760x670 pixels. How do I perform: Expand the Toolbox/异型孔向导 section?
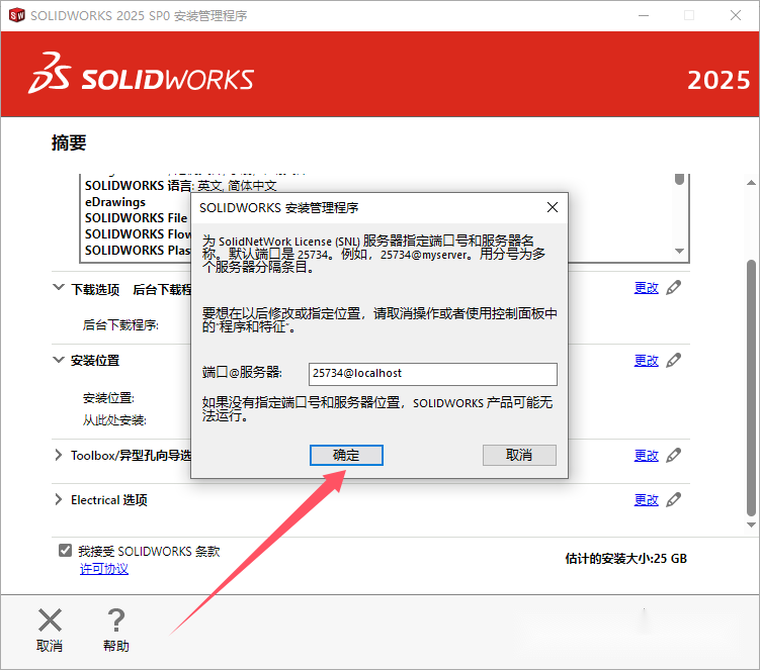[58, 456]
